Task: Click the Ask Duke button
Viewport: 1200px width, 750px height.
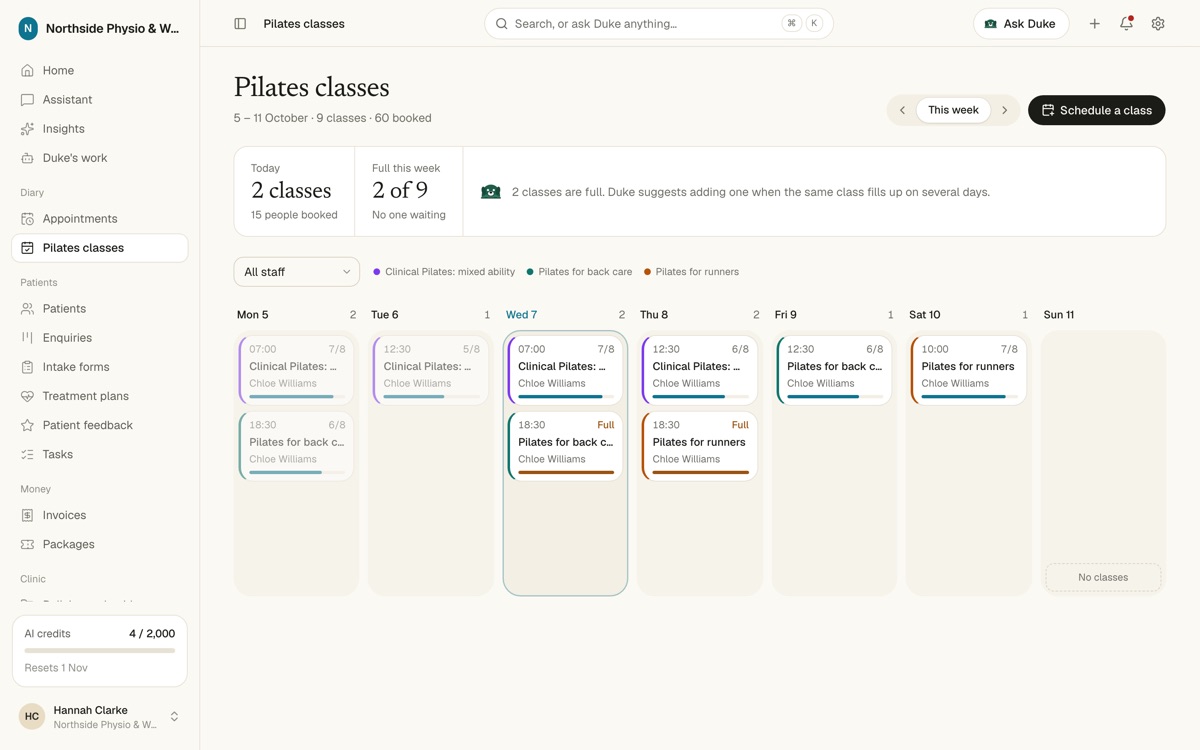Action: 1021,24
